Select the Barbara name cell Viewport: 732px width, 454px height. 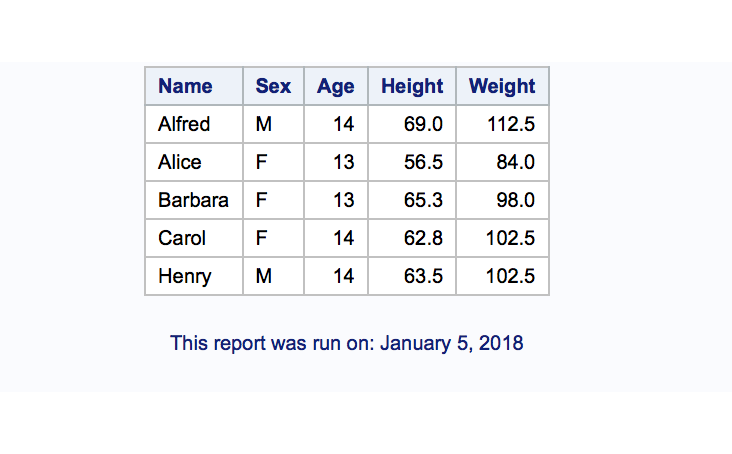click(x=194, y=200)
